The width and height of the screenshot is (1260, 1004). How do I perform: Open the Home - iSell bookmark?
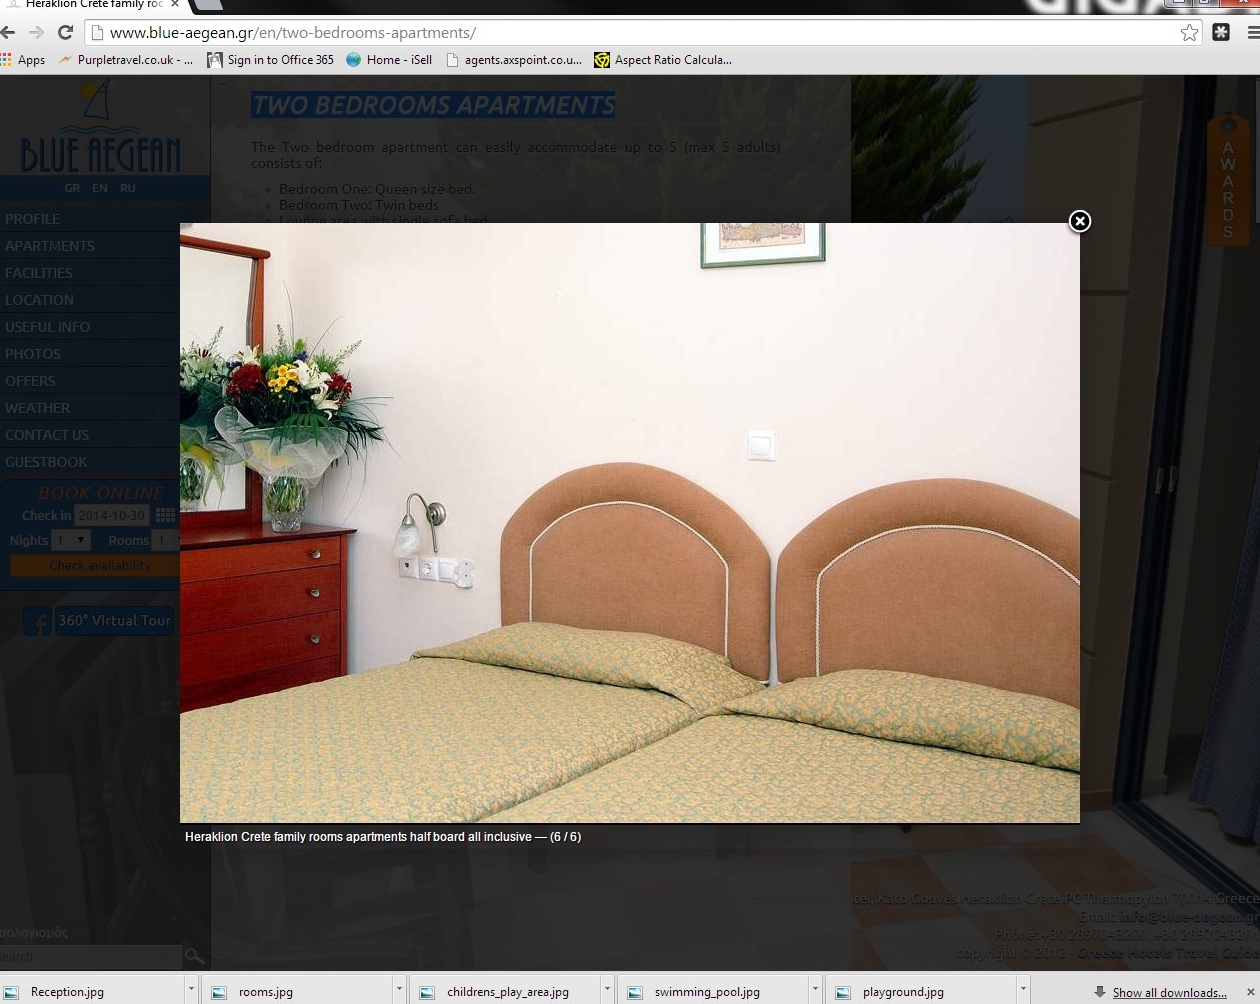click(389, 60)
